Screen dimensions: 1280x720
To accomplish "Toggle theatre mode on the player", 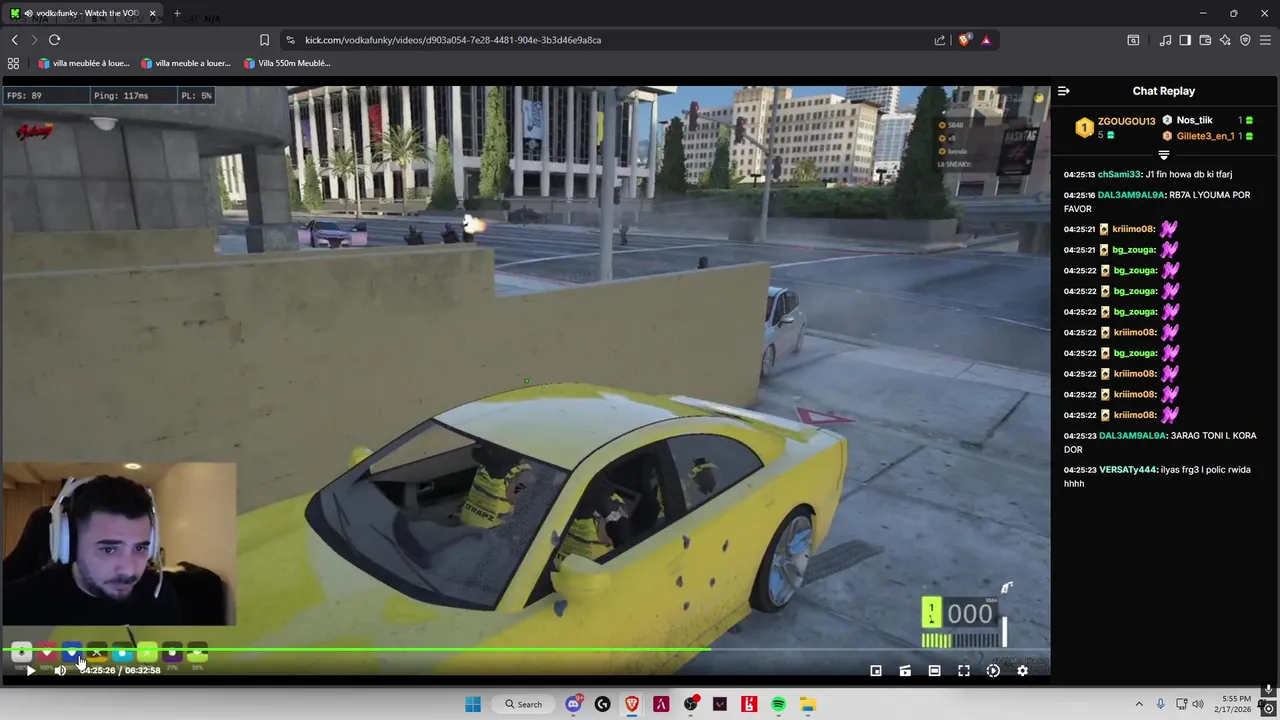I will point(934,671).
